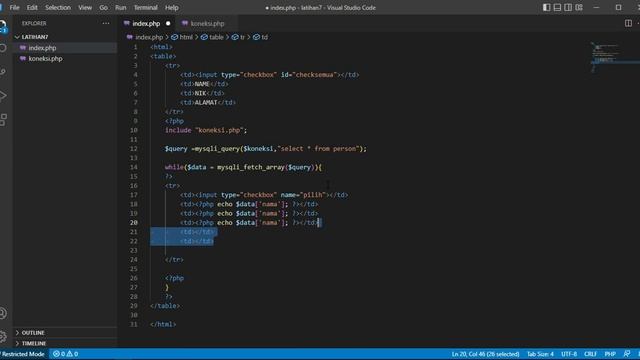Click the PHP icon on index.php tab
640x360 pixels.
tap(127, 23)
